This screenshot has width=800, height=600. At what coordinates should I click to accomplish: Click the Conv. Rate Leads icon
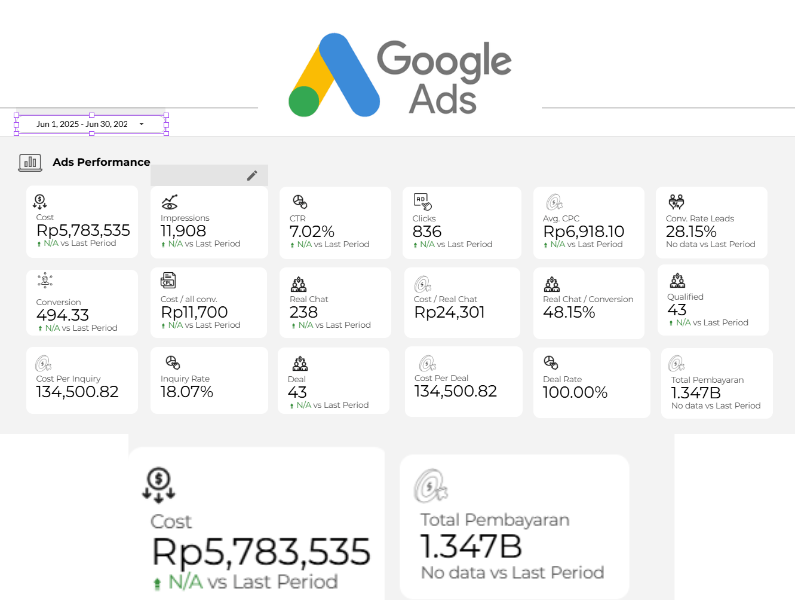(x=677, y=202)
